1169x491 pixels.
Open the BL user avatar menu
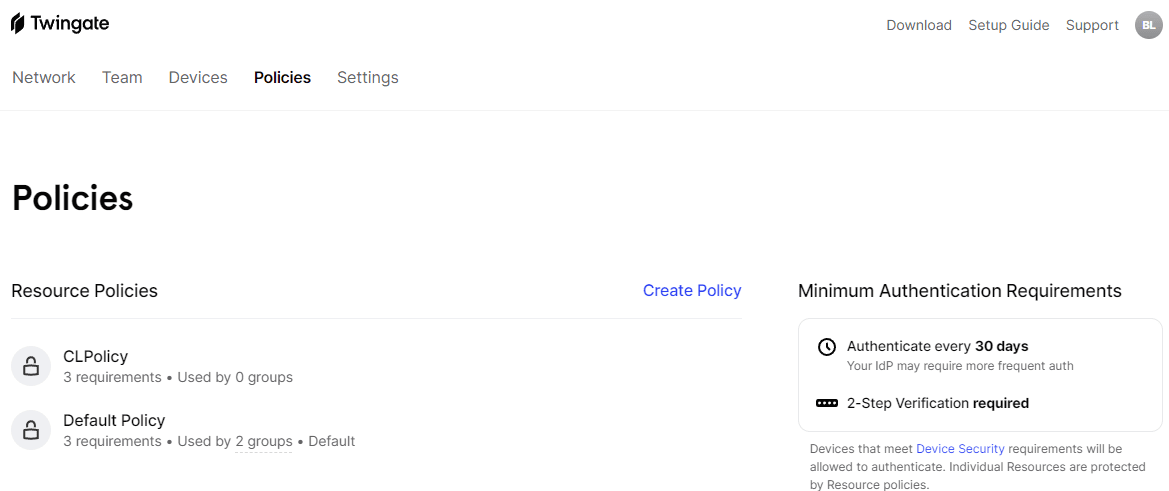coord(1148,25)
